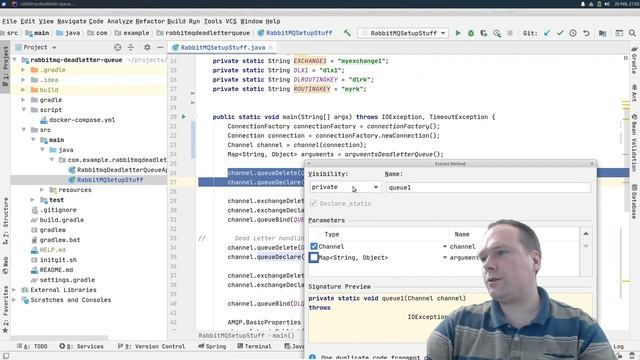Open the Structure side tool window

[x=5, y=221]
